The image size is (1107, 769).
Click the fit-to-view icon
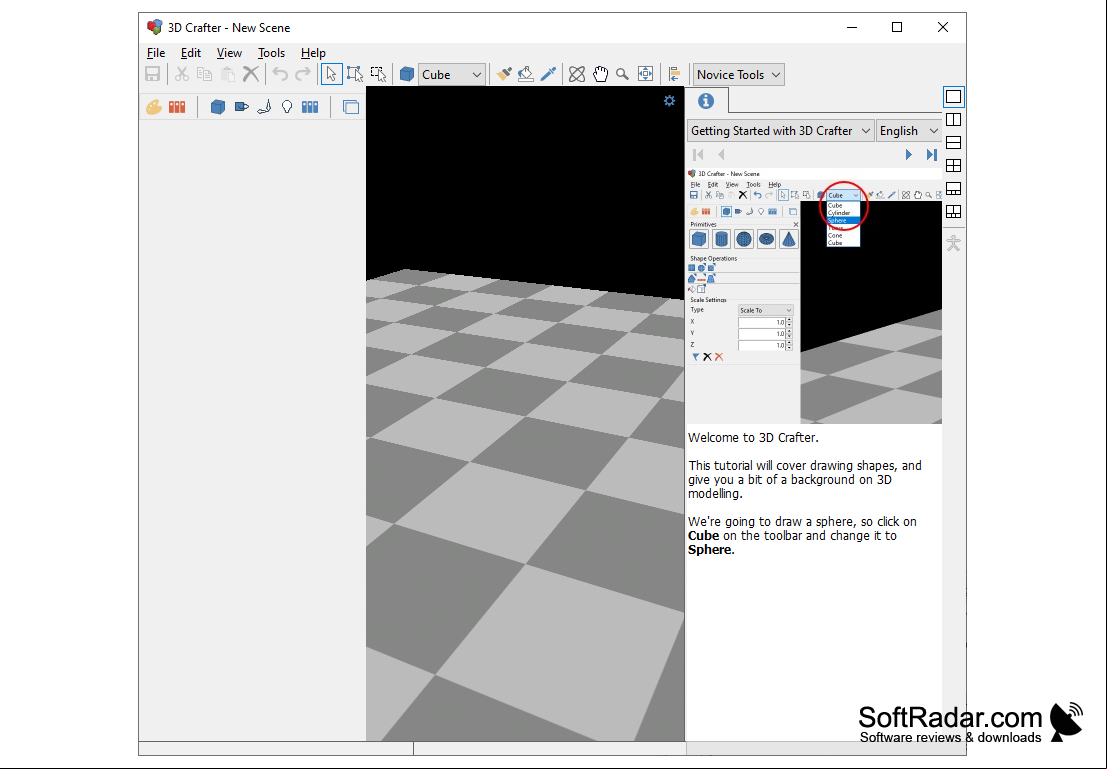(645, 74)
